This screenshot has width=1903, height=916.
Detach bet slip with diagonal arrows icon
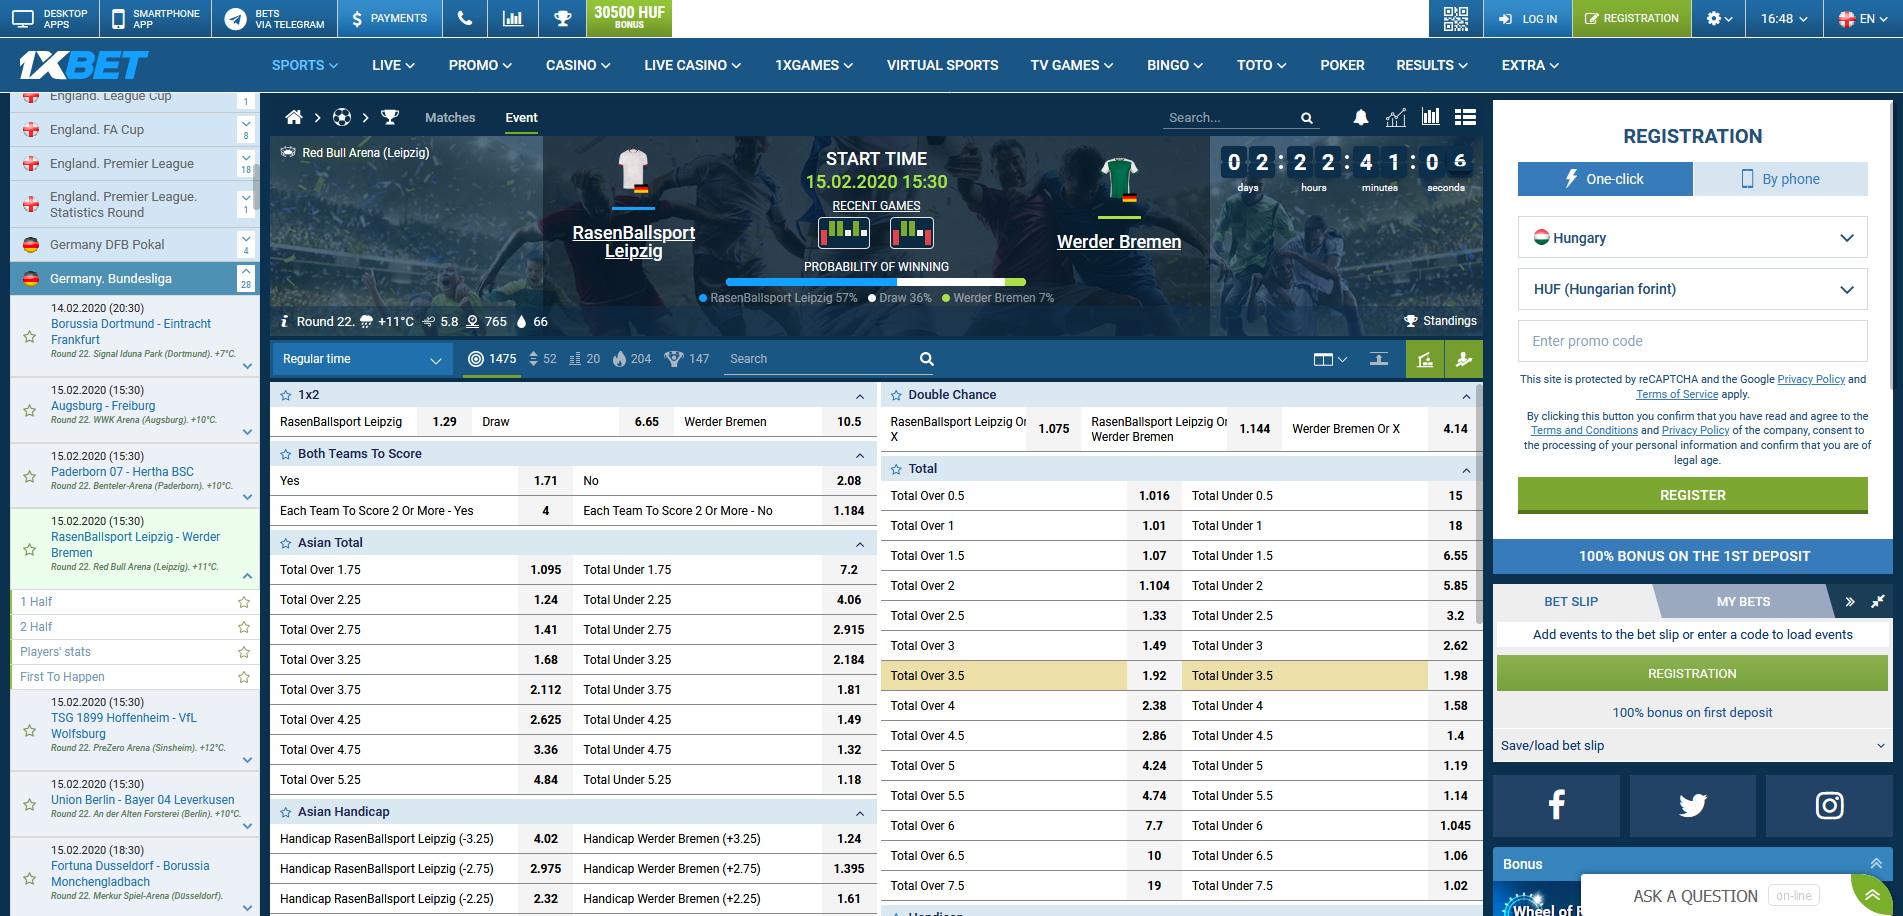click(x=1878, y=601)
